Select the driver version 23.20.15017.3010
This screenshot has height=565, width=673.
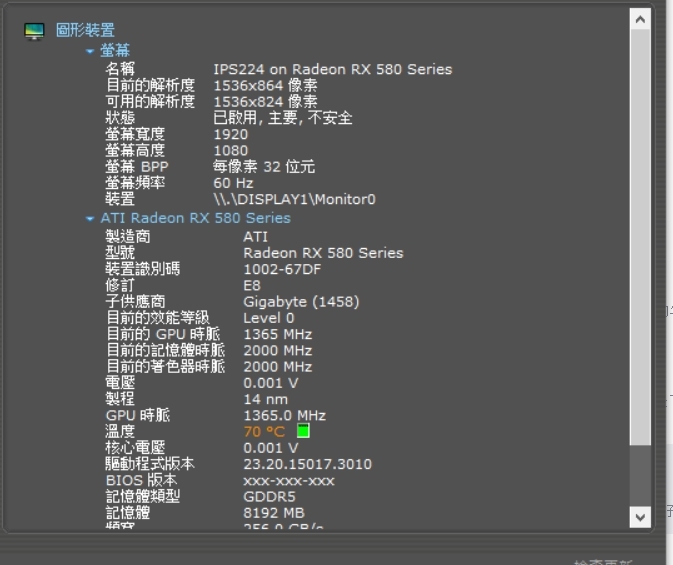tap(308, 464)
